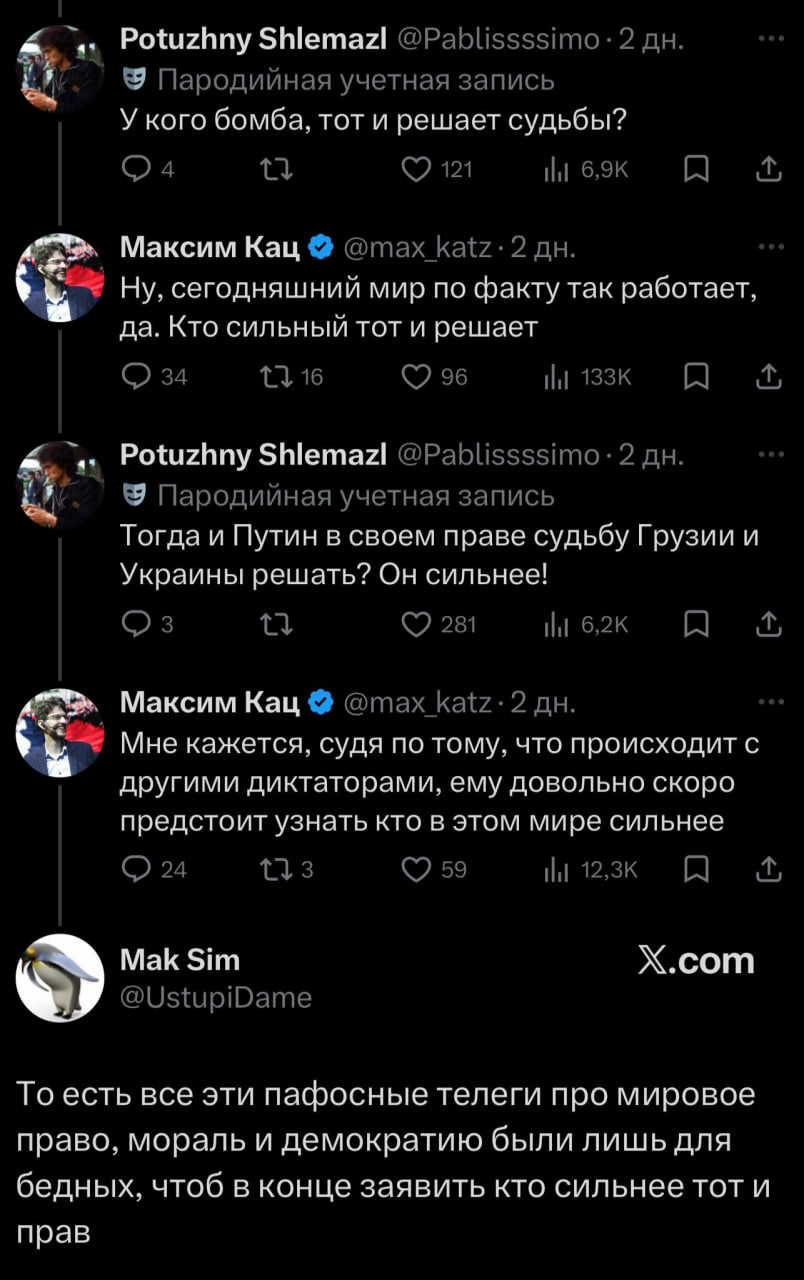This screenshot has width=804, height=1280.
Task: Open @UstupiDame profile handle
Action: tap(215, 997)
